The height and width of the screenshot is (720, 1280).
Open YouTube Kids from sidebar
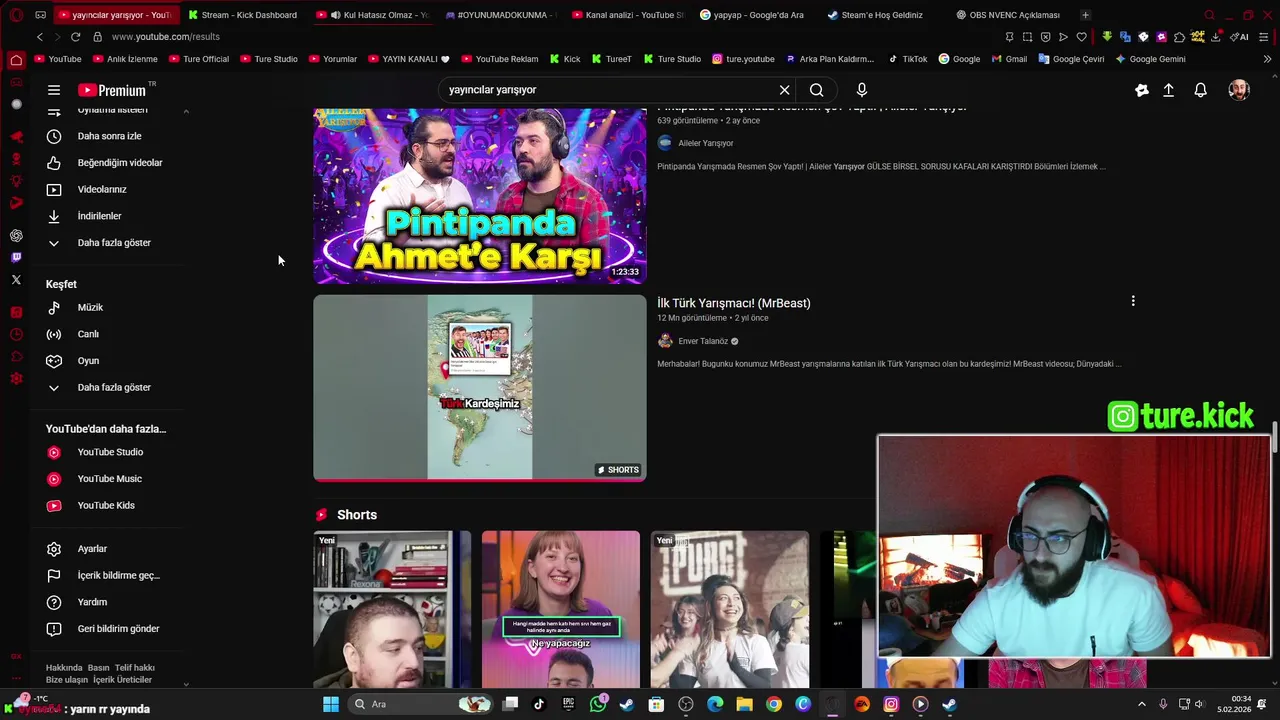click(x=104, y=505)
